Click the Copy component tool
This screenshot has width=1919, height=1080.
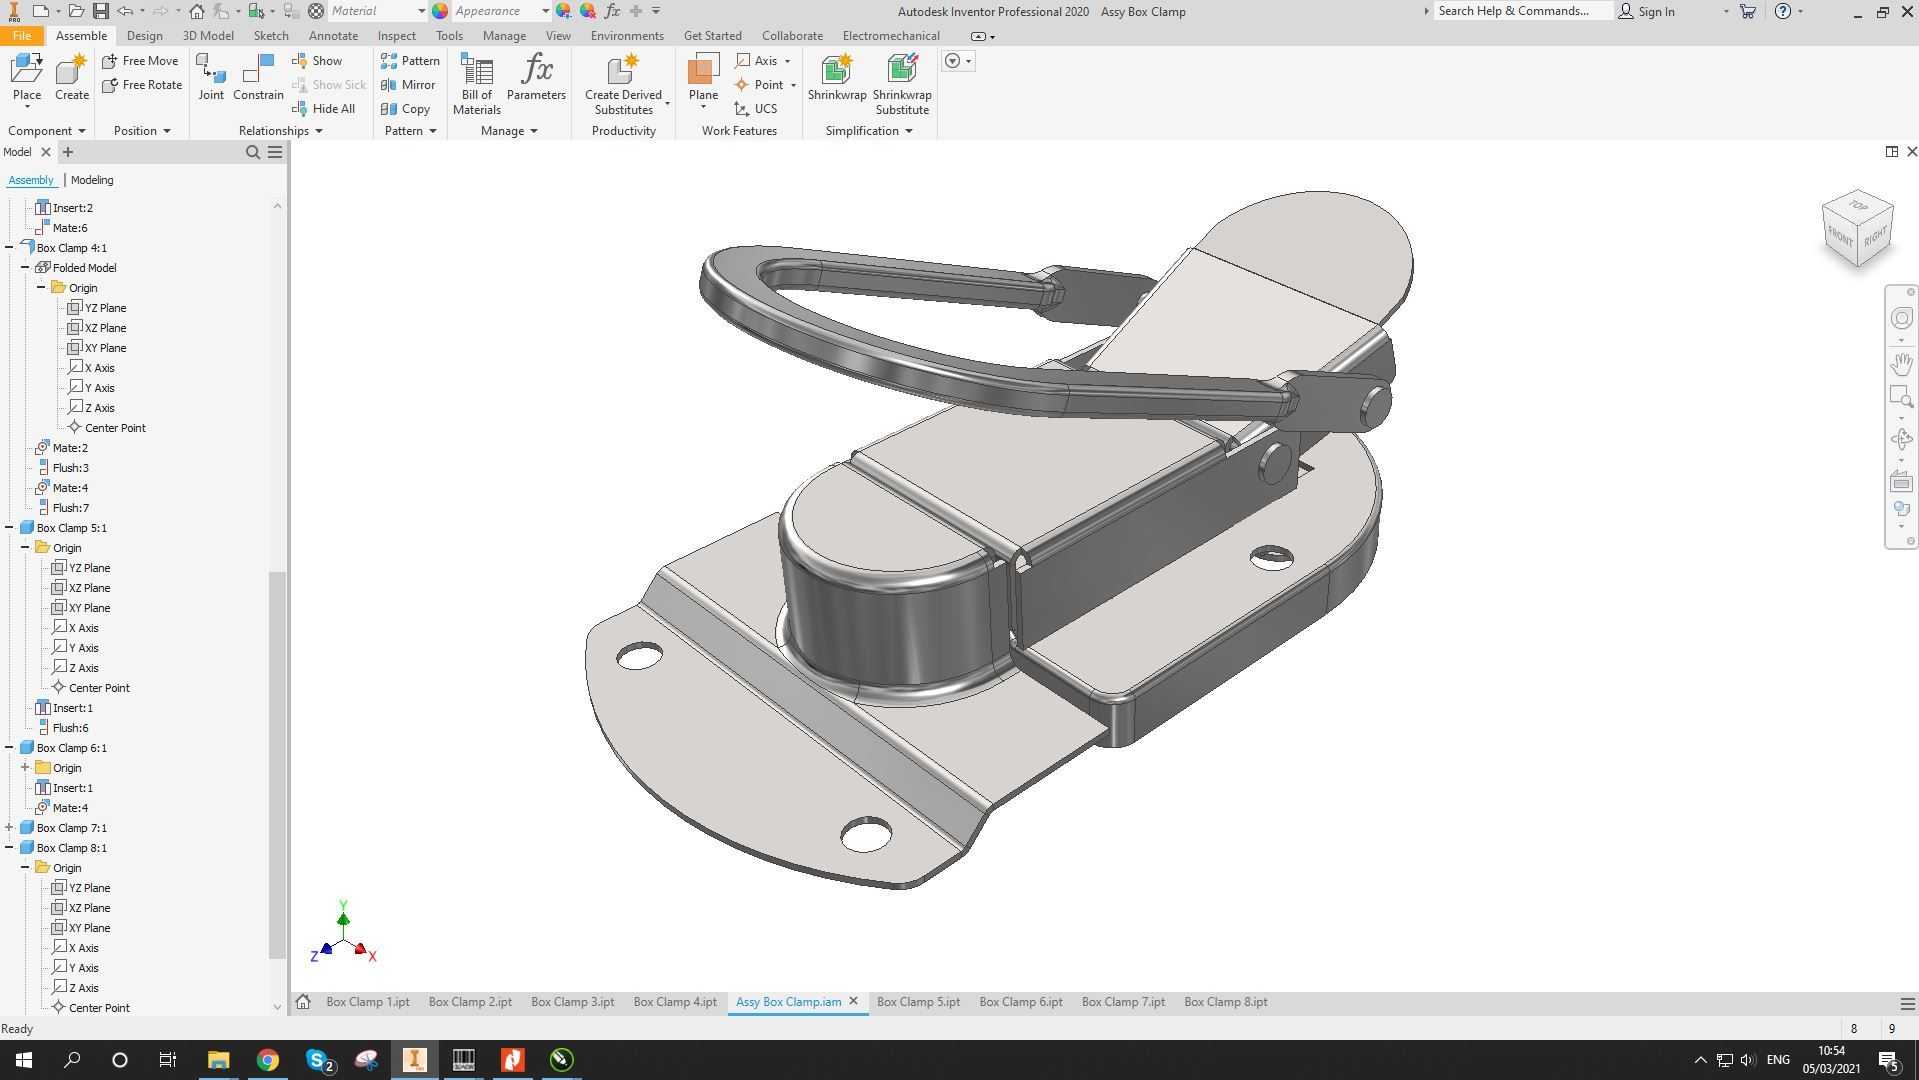(406, 109)
